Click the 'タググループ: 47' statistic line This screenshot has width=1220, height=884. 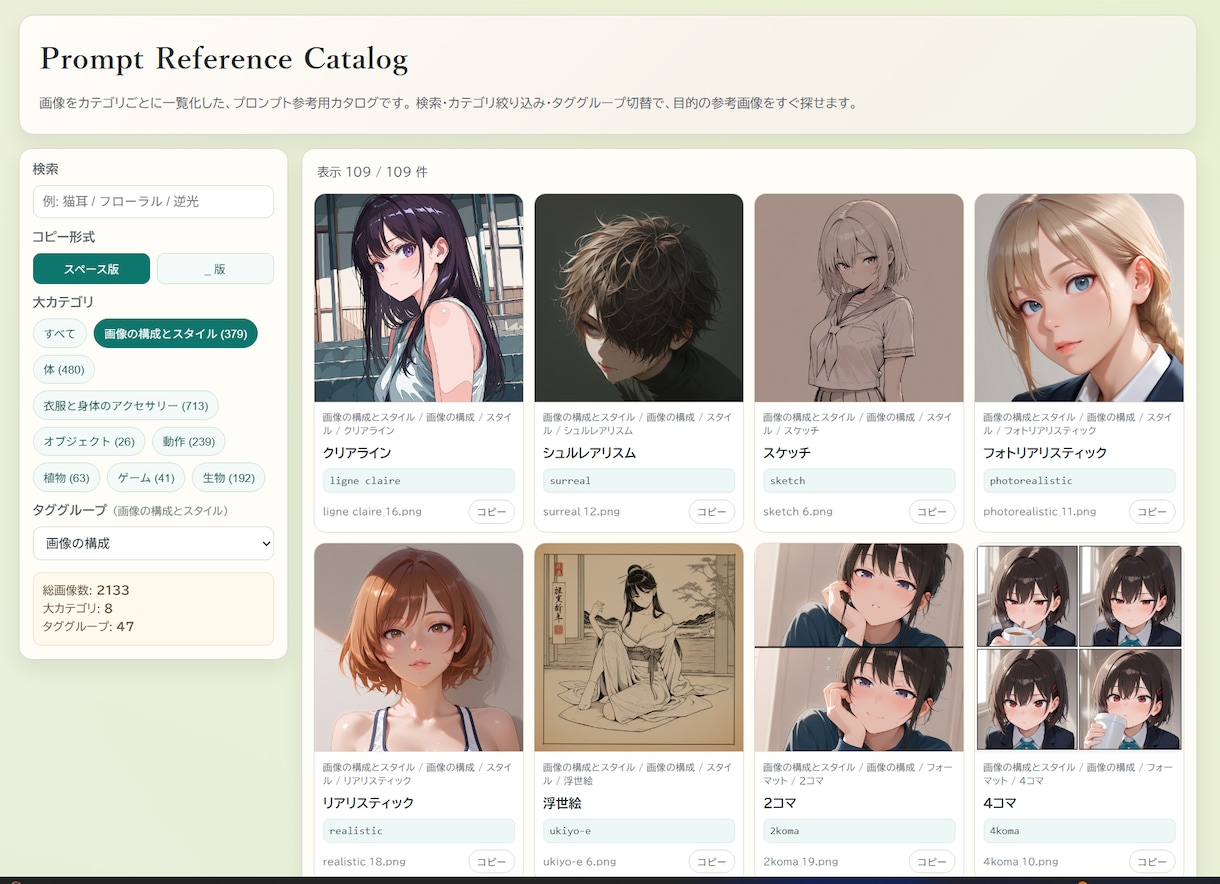pyautogui.click(x=88, y=626)
